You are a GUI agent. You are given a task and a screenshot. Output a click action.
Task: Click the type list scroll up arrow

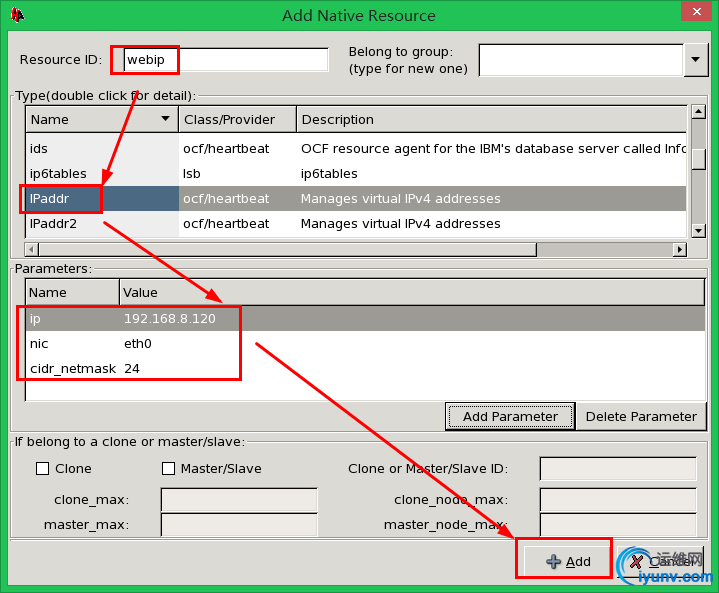(698, 111)
